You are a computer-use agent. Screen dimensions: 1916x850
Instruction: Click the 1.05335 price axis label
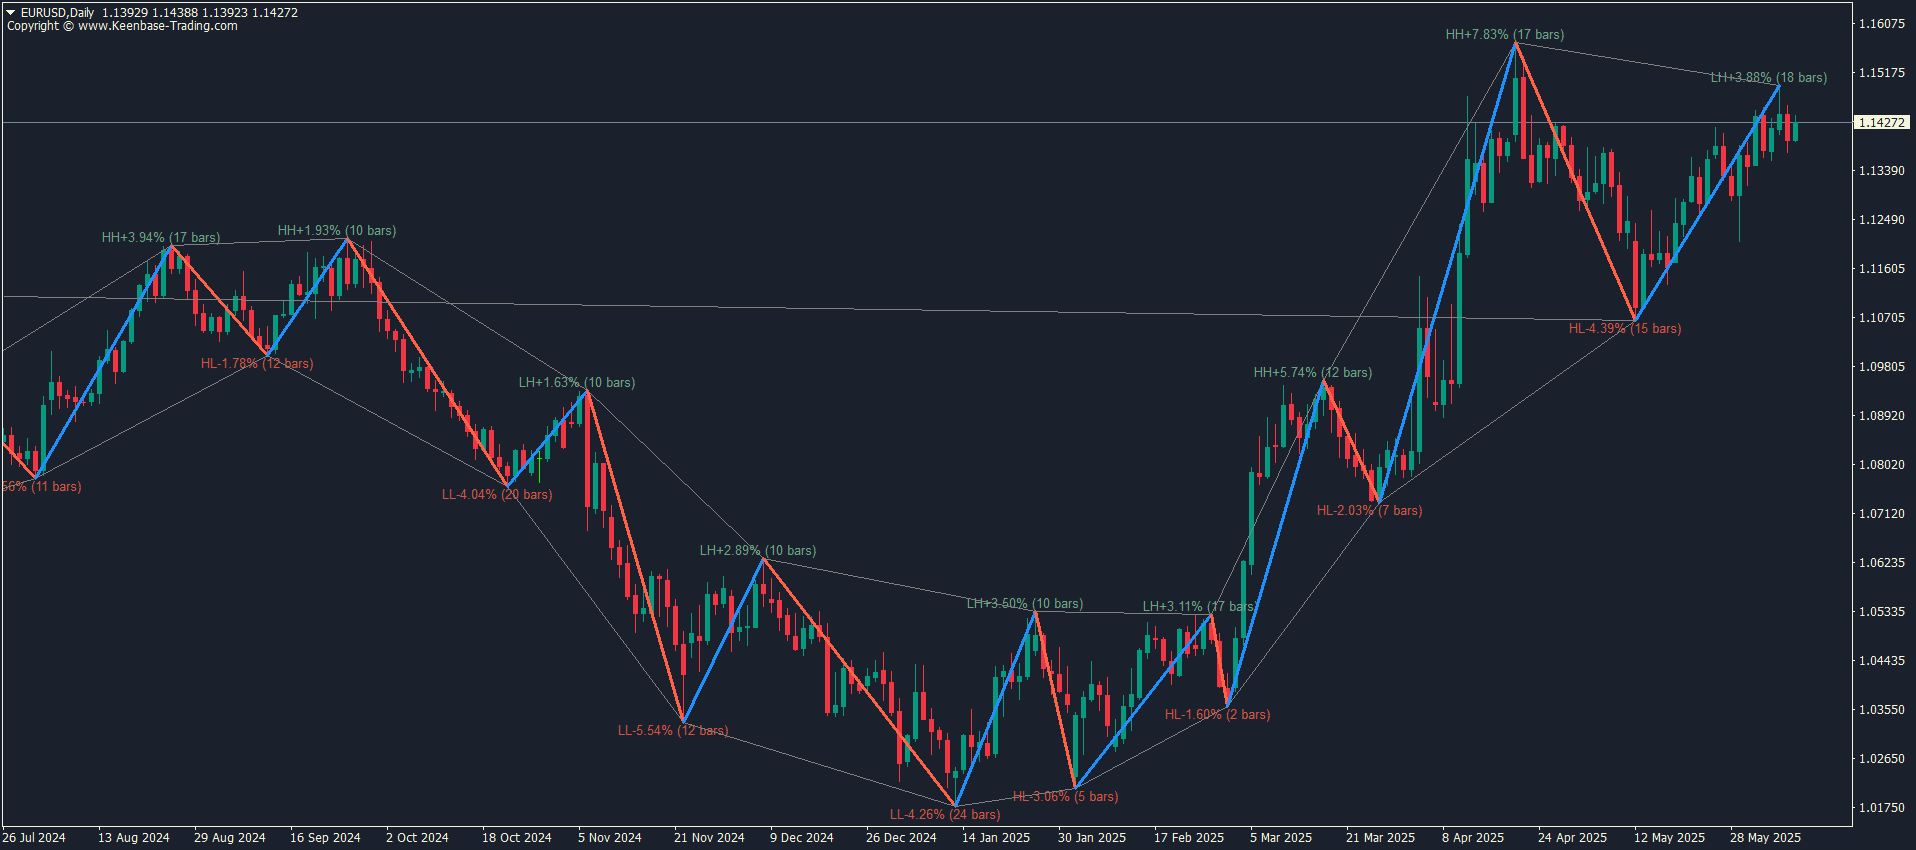coord(1882,612)
